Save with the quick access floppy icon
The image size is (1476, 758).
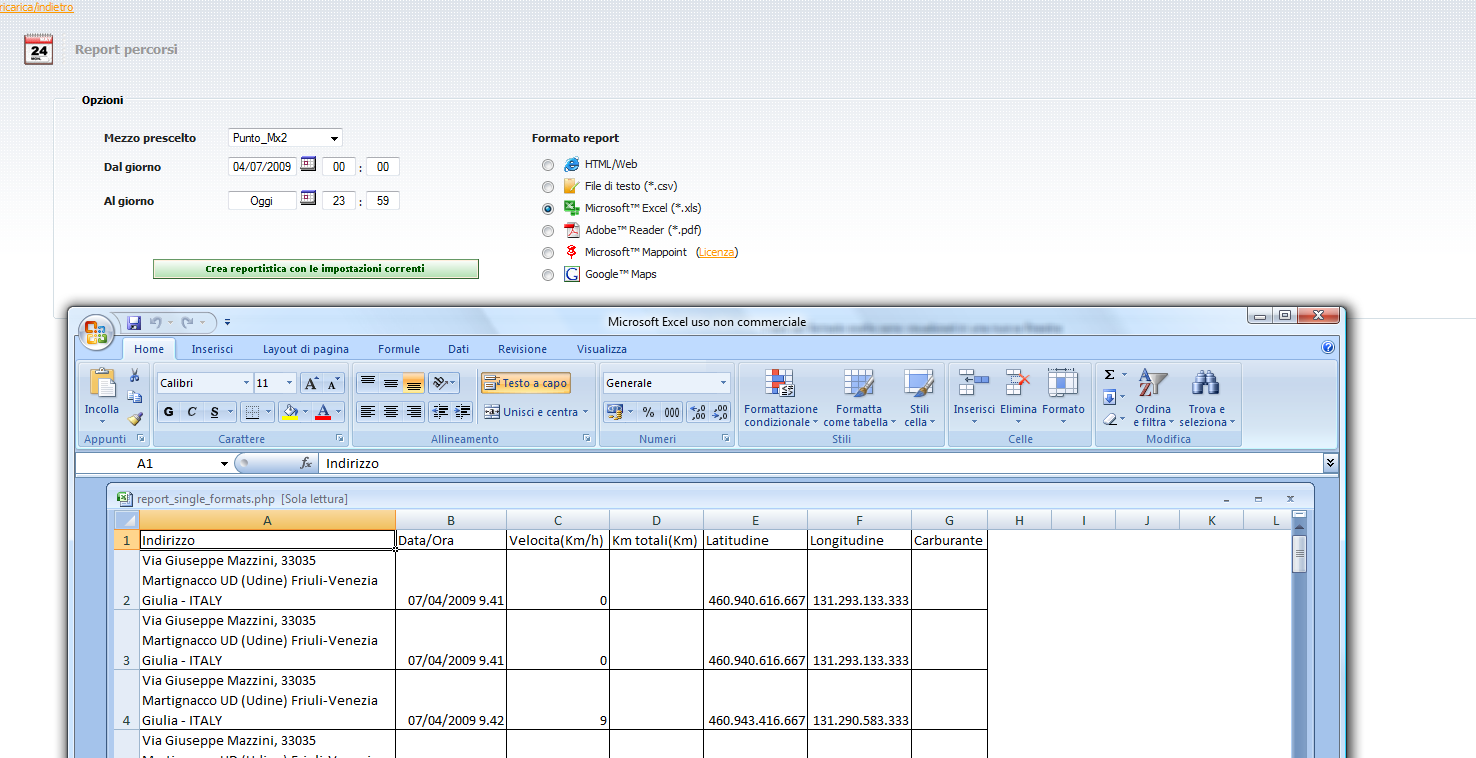[x=134, y=322]
